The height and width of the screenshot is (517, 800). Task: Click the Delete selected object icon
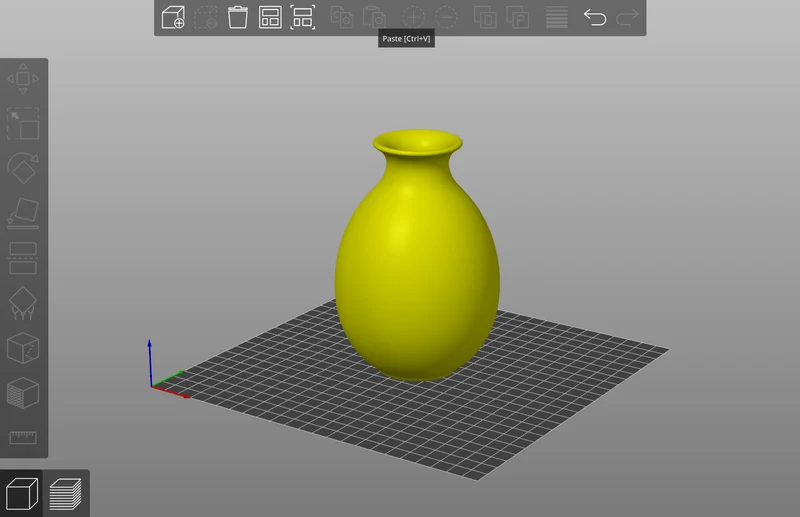click(206, 17)
